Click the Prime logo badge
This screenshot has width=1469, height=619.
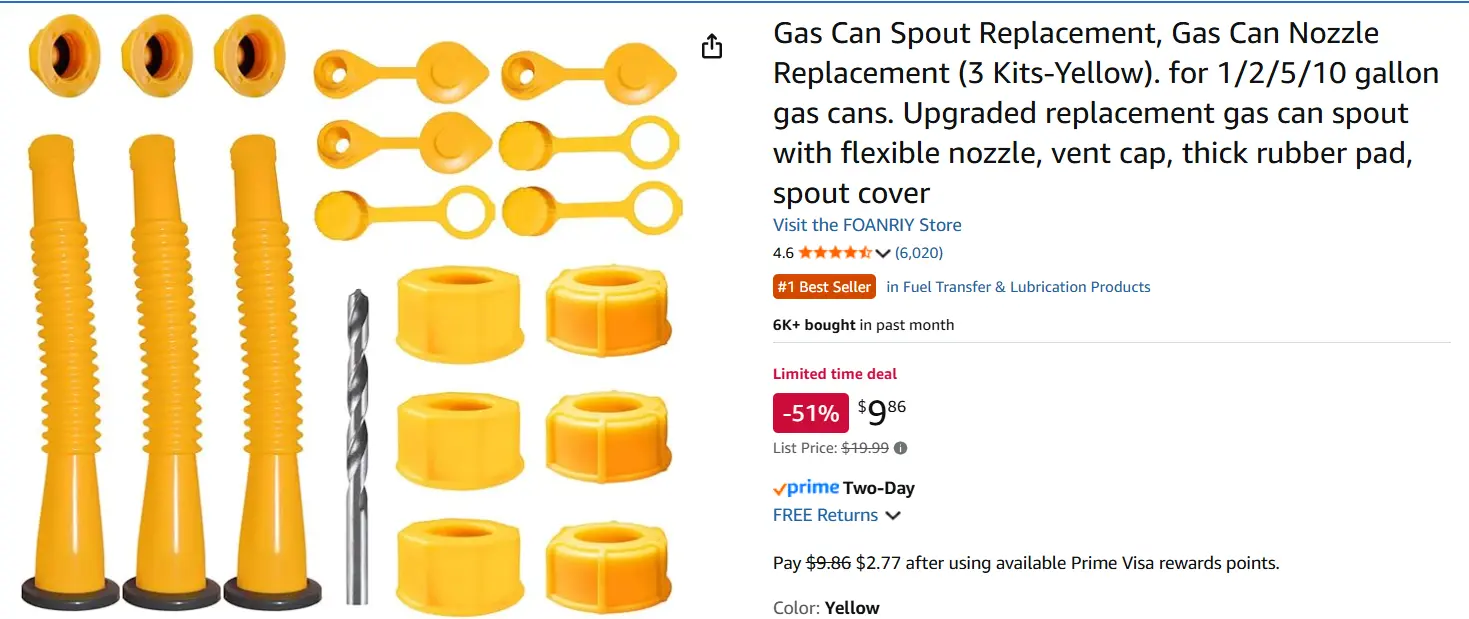tap(806, 488)
